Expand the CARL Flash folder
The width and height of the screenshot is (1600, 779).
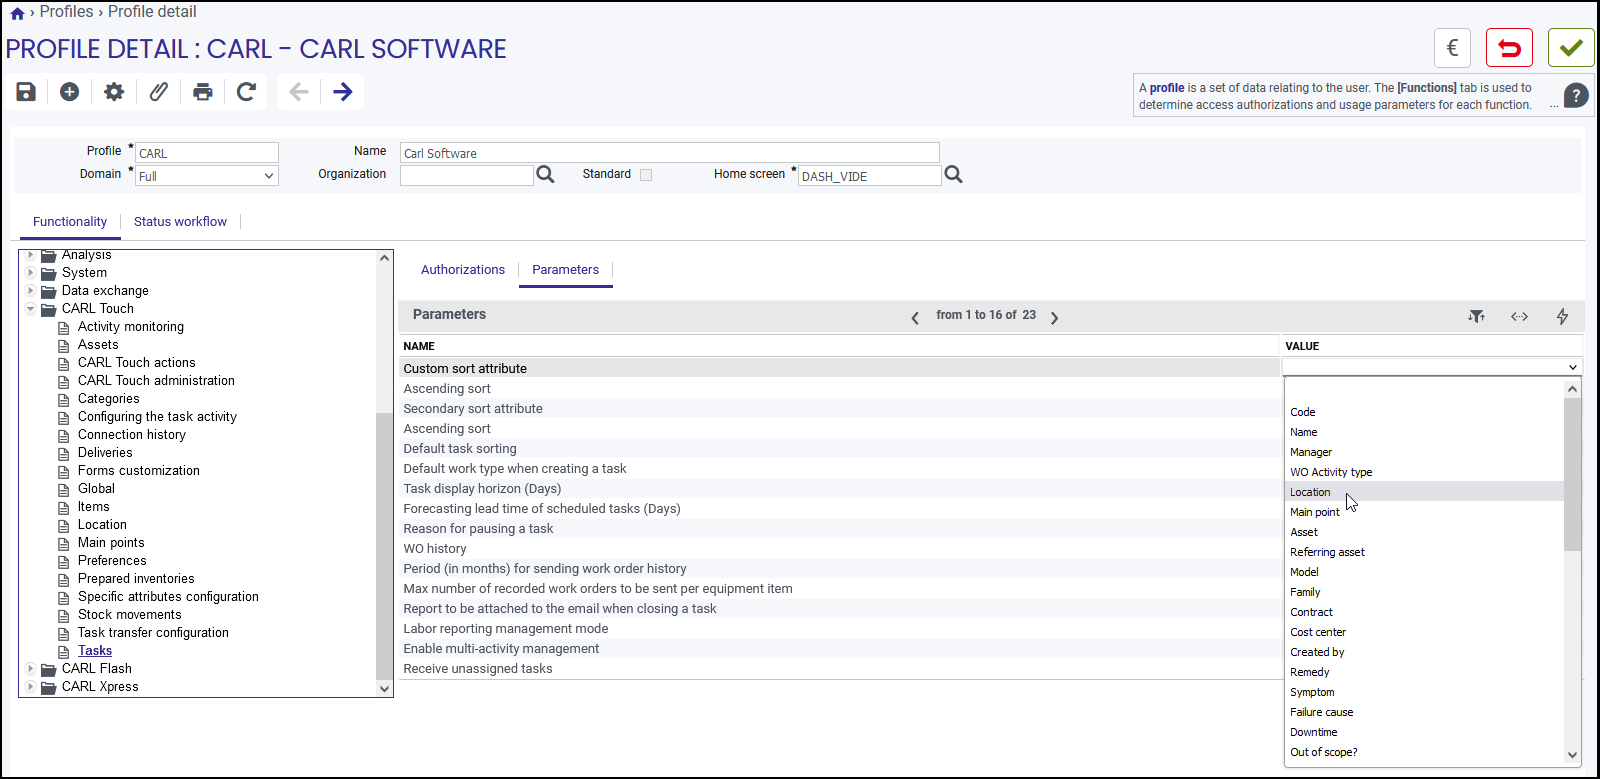30,668
